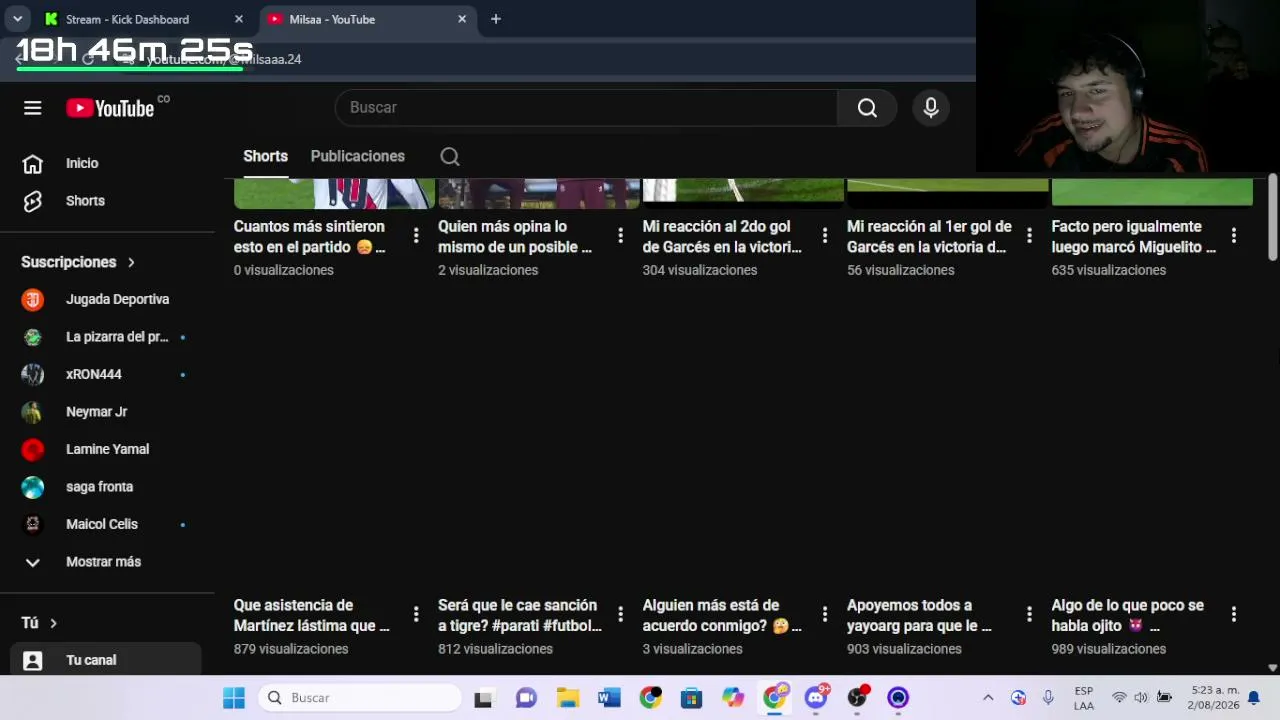The height and width of the screenshot is (720, 1280).
Task: Show hidden system tray icons
Action: point(988,698)
